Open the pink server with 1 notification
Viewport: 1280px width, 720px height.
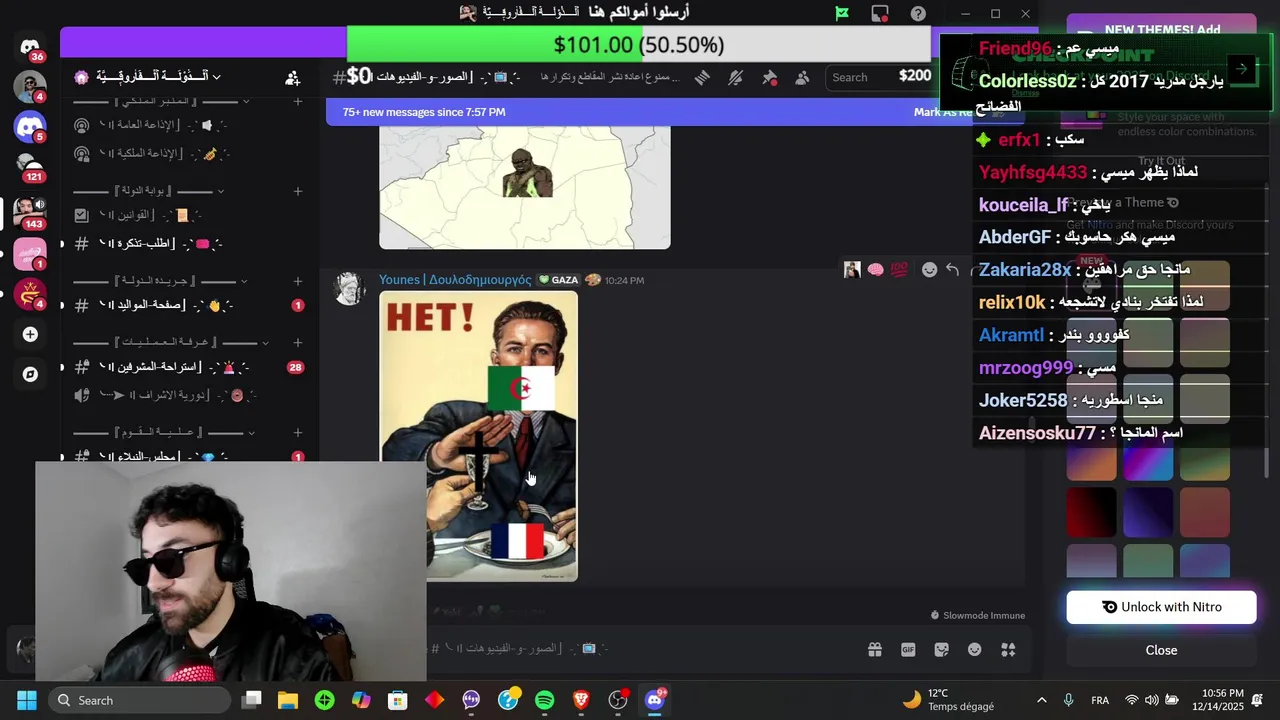pyautogui.click(x=30, y=253)
